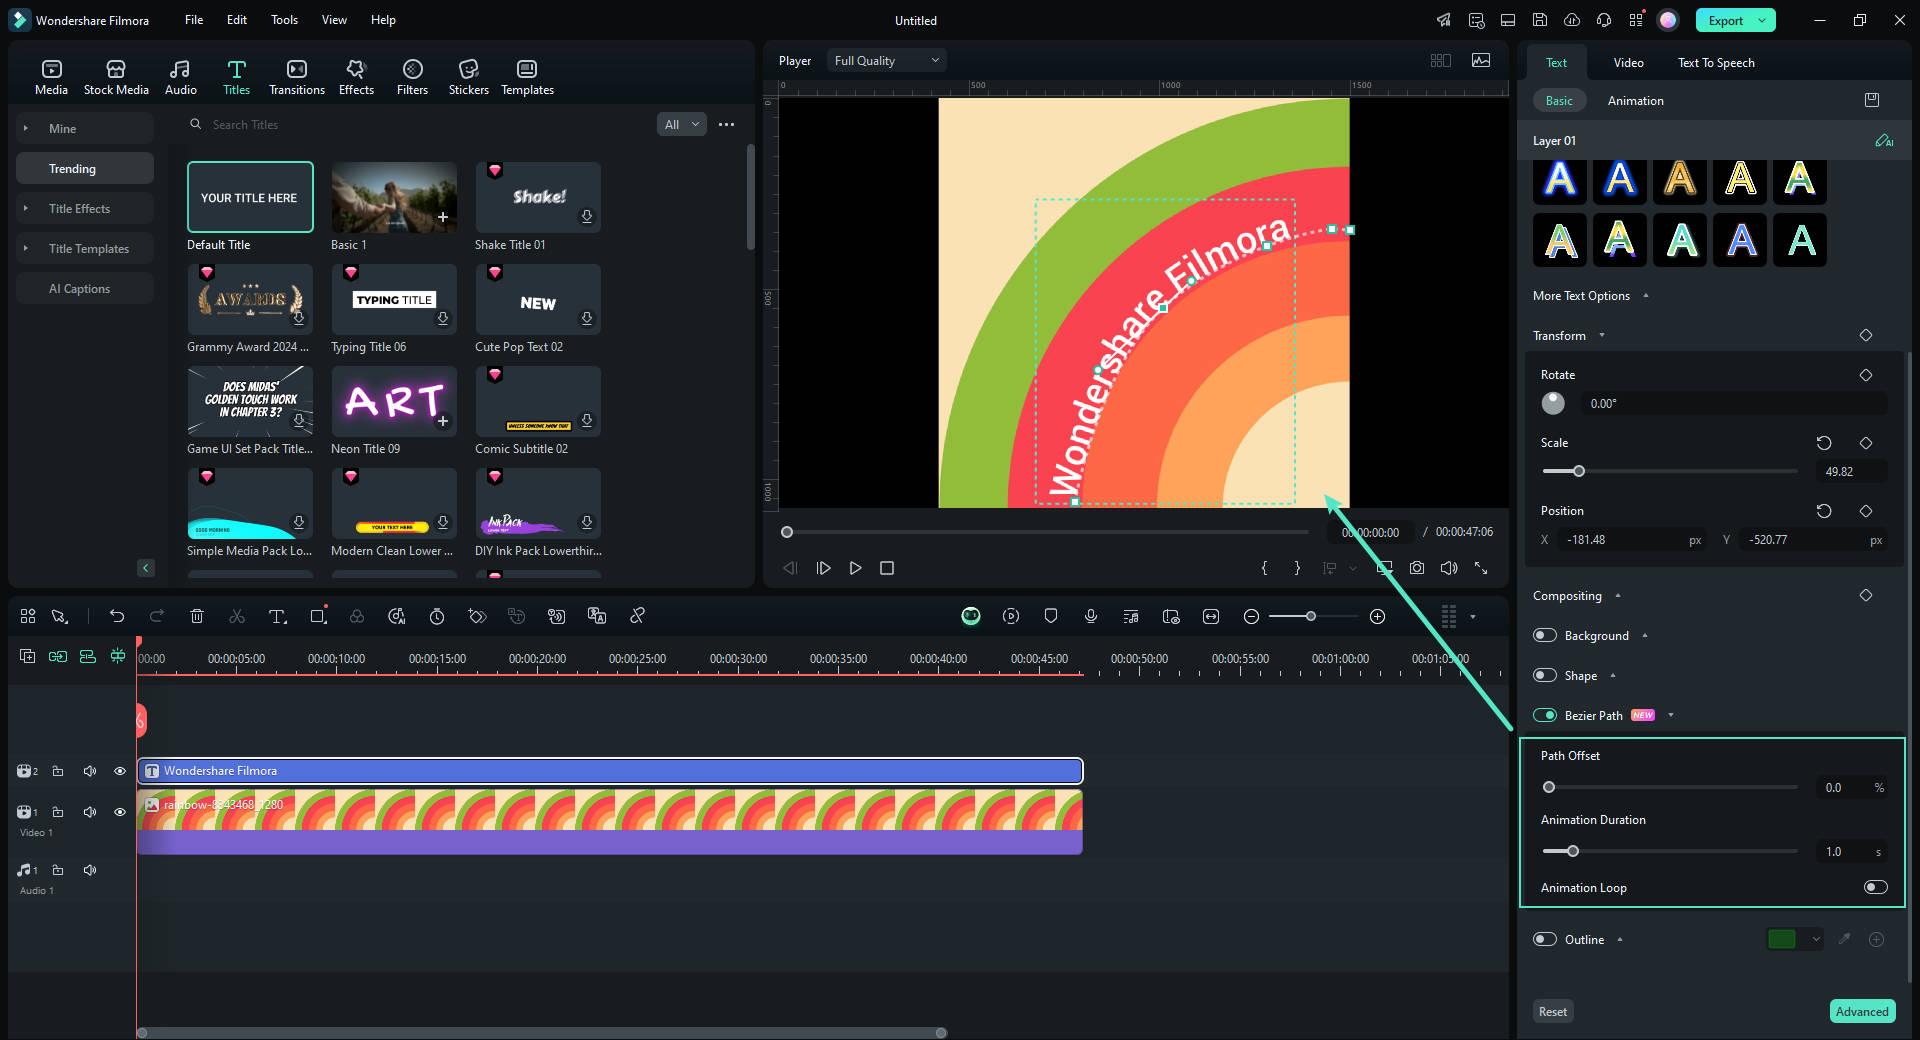Add keyframe for Rotate property

[x=1865, y=375]
